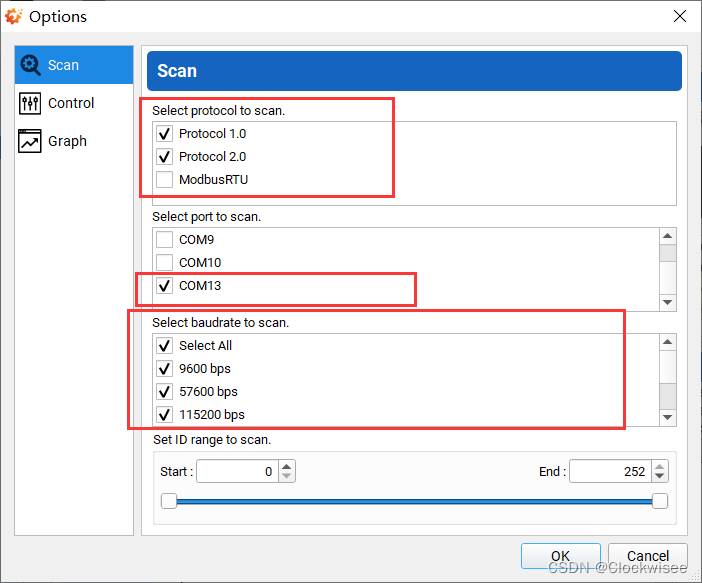Increase the Start ID with up arrow
The width and height of the screenshot is (702, 583).
(287, 466)
